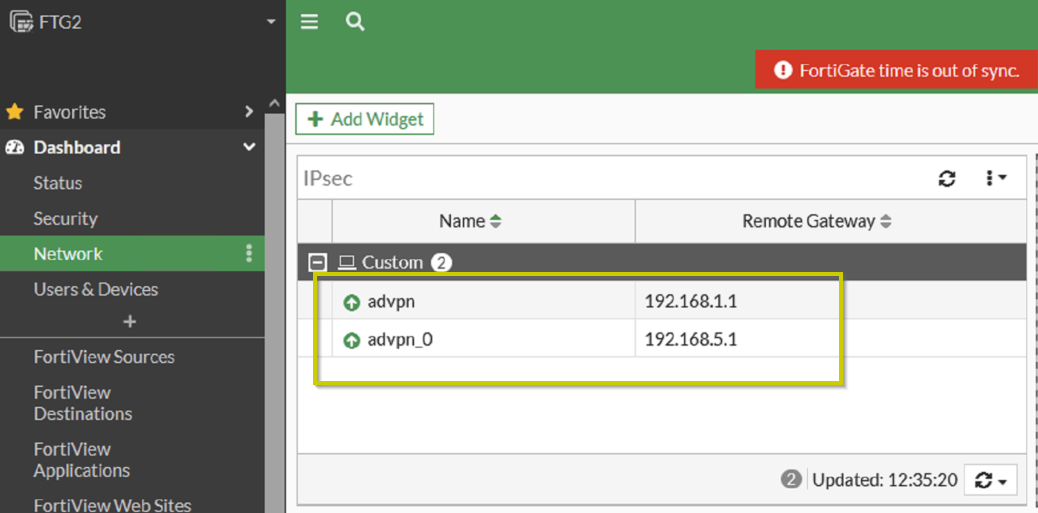
Task: Open the search magnifier in top bar
Action: click(x=355, y=23)
